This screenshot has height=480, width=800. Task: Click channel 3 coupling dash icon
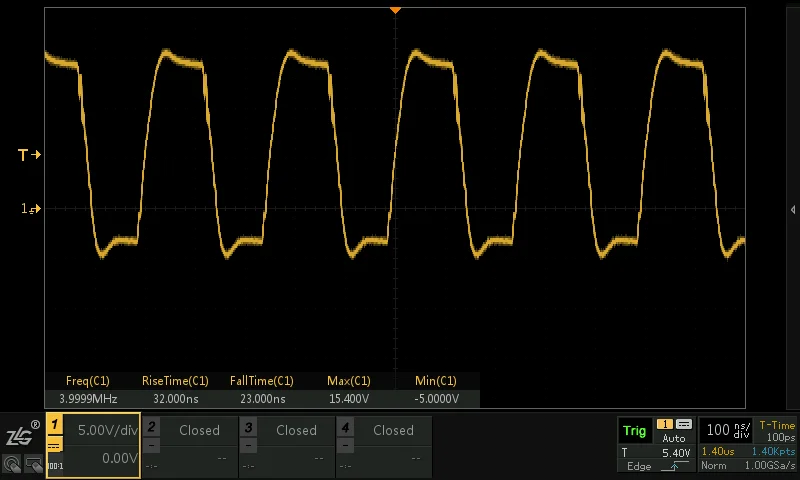pos(248,446)
